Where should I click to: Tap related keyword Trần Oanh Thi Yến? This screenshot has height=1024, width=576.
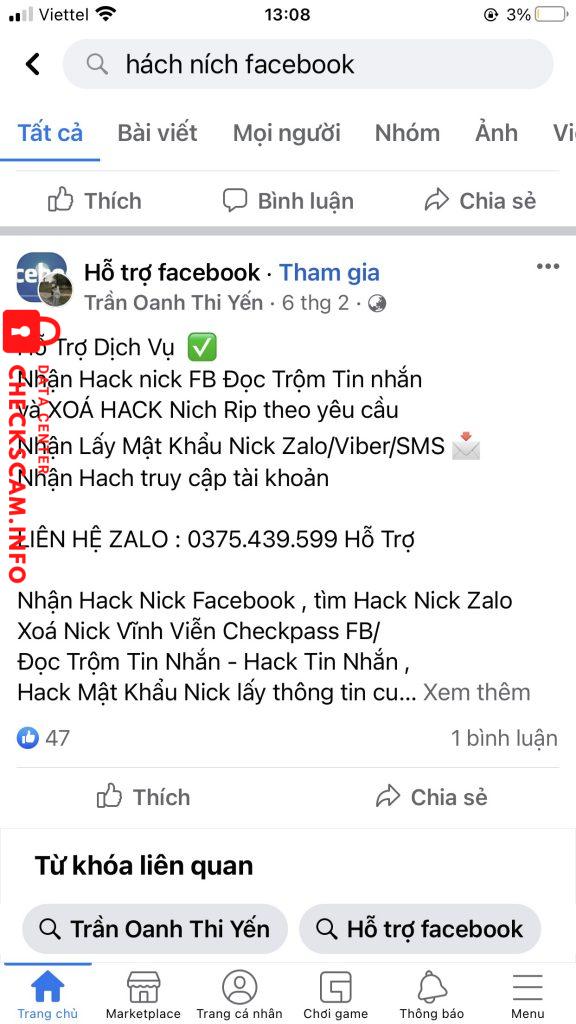[155, 929]
